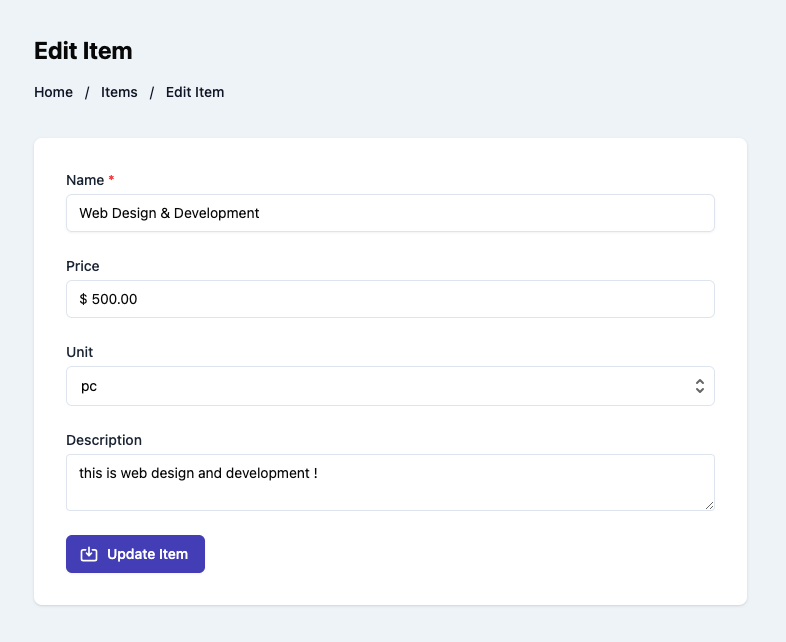This screenshot has width=786, height=642.
Task: Click the dollar sign in the Price field
Action: 83,299
